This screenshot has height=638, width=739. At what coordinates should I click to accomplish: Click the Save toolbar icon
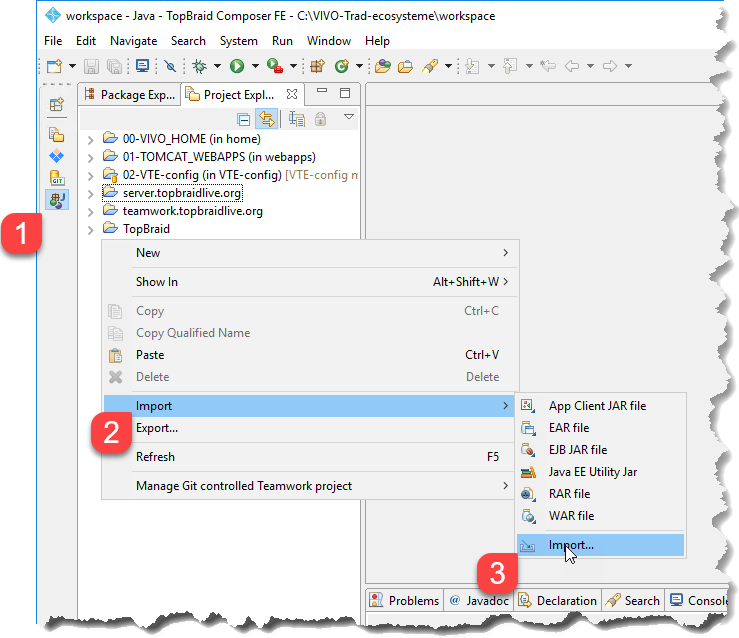tap(91, 66)
